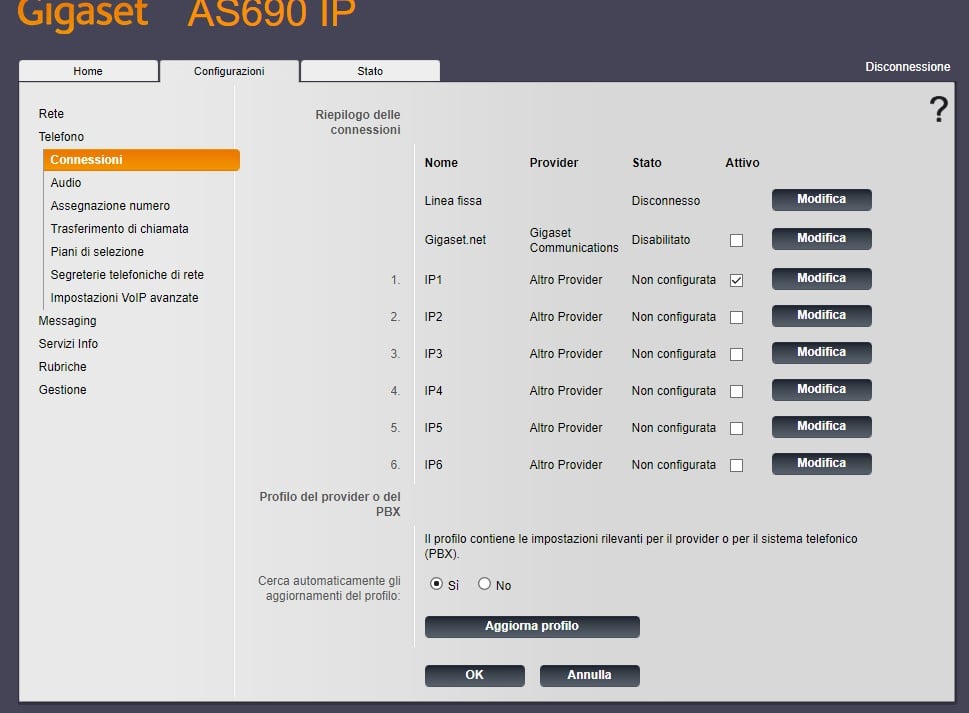
Task: Open Impostazioni VoIP avanzate
Action: pyautogui.click(x=124, y=298)
